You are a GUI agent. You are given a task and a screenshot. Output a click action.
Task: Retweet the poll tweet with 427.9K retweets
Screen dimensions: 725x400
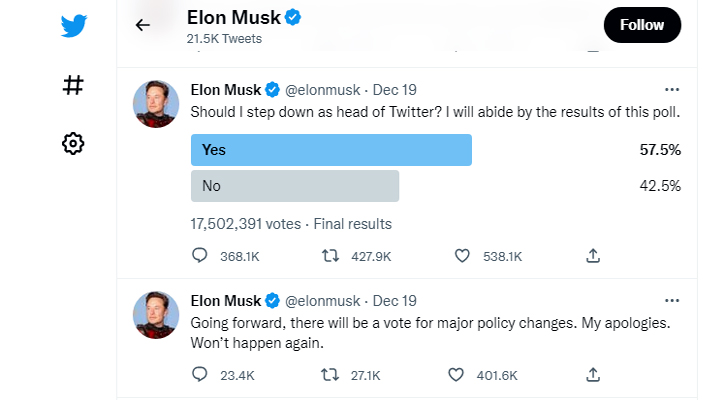(330, 255)
